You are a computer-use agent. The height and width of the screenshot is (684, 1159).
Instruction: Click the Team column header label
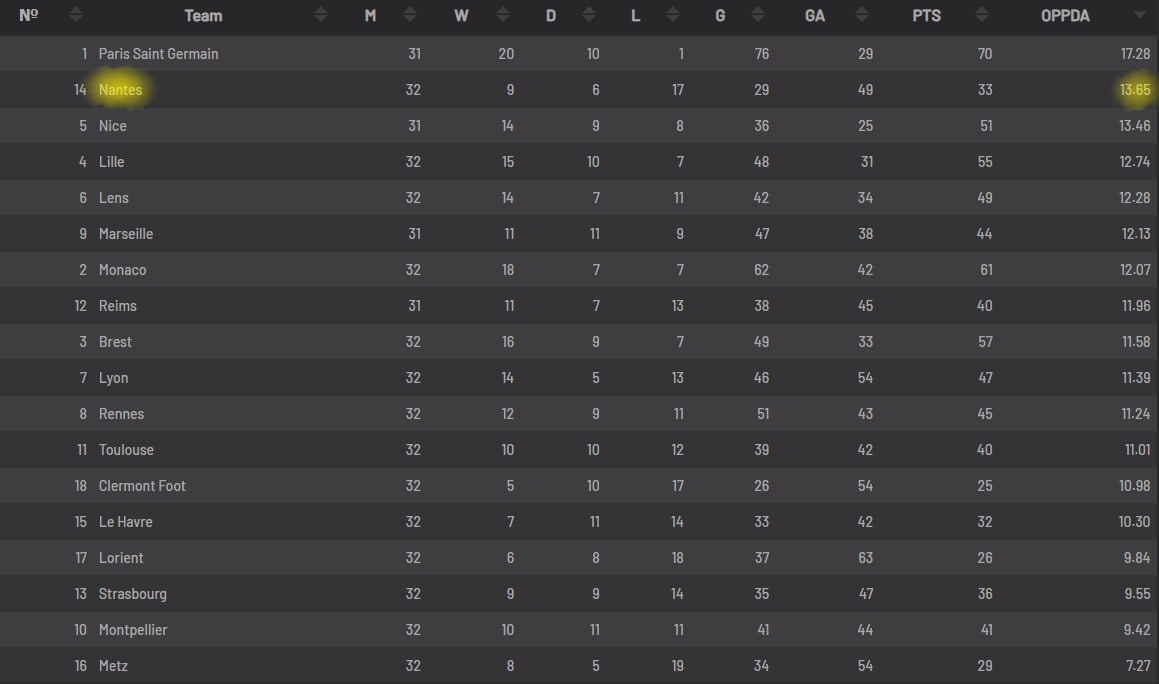tap(203, 16)
